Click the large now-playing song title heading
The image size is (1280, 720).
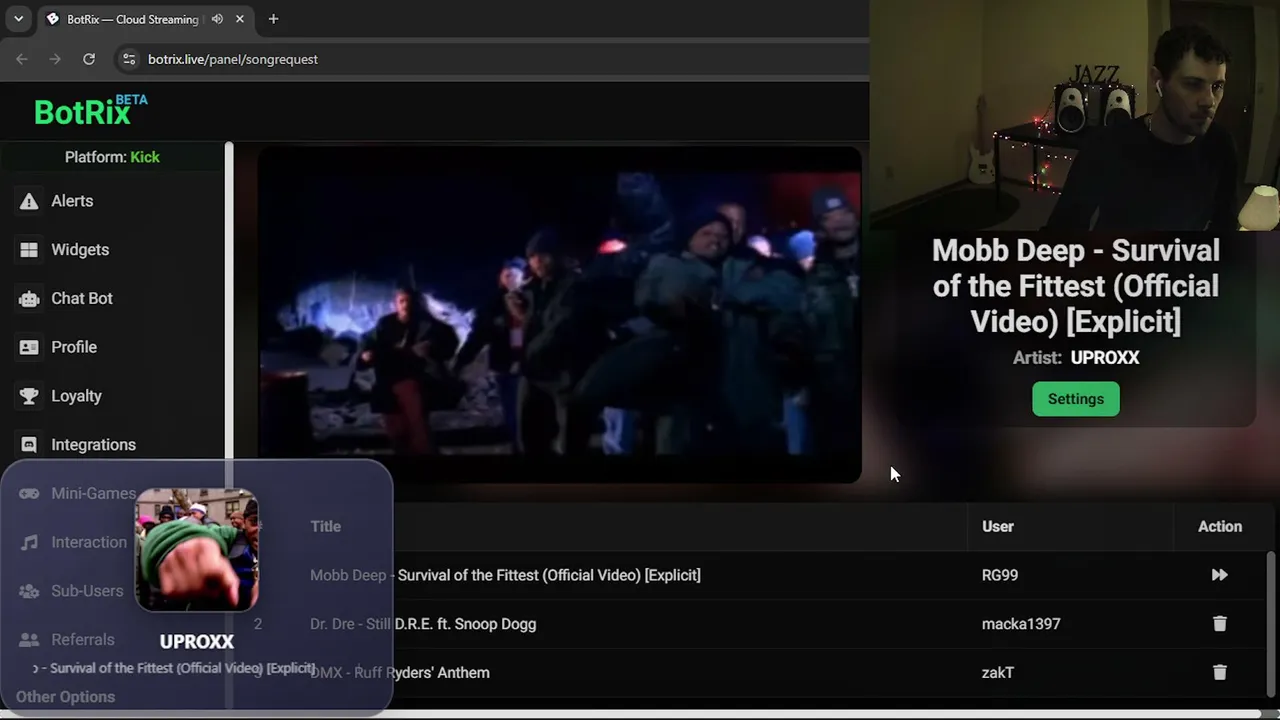[1076, 286]
